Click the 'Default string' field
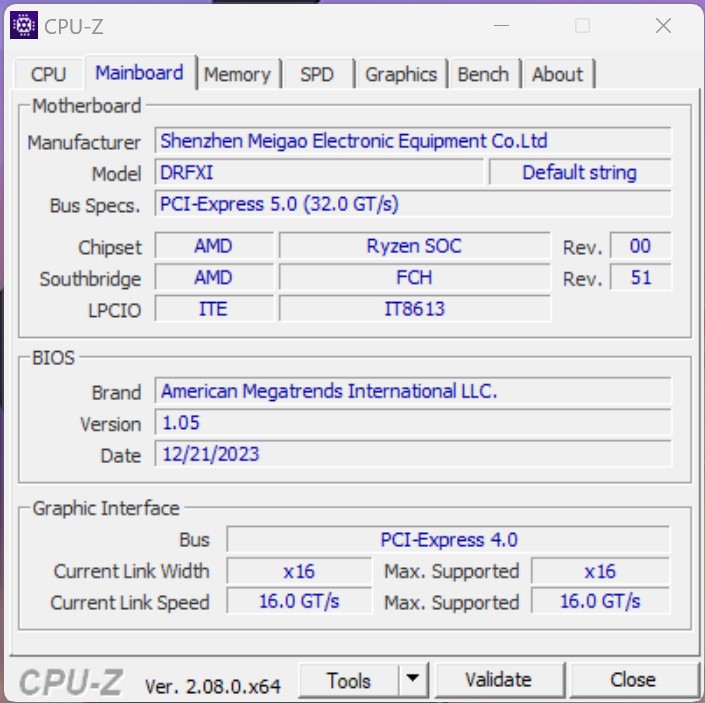Image resolution: width=705 pixels, height=703 pixels. click(x=580, y=172)
